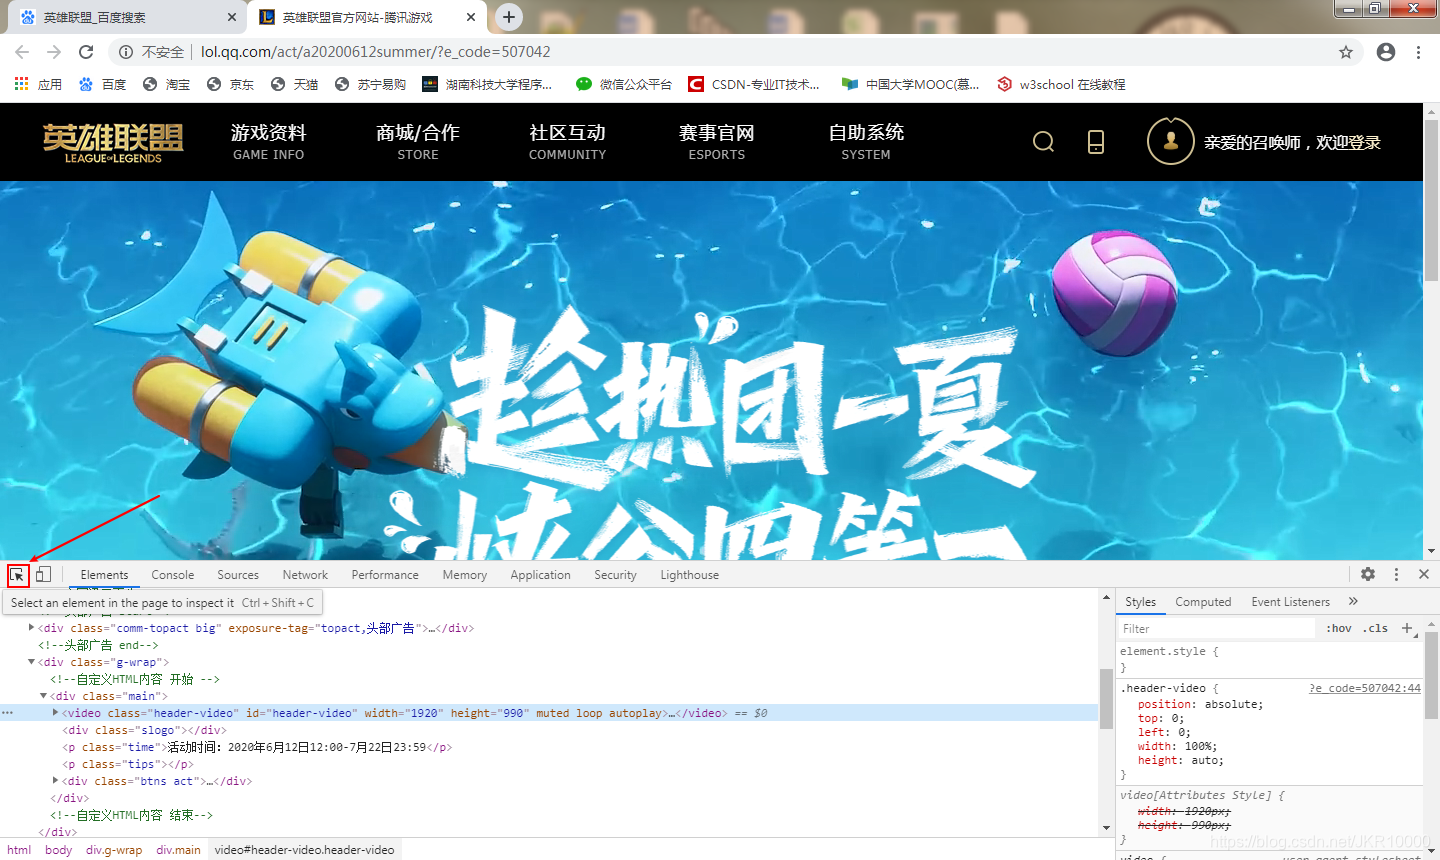Open the 商城/合作 STORE menu

coord(418,142)
